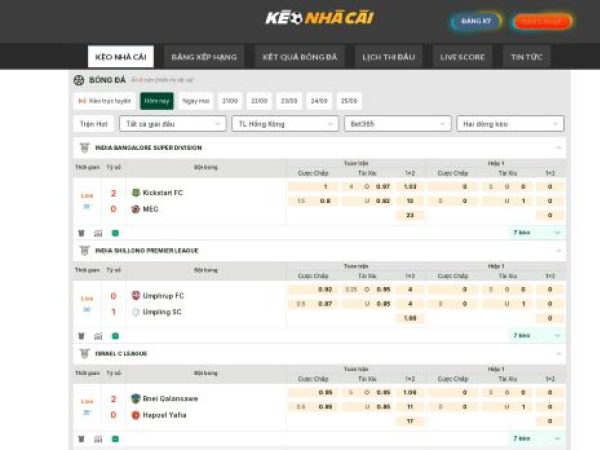This screenshot has width=600, height=450.
Task: Toggle the Trận Hot filter
Action: pyautogui.click(x=93, y=124)
